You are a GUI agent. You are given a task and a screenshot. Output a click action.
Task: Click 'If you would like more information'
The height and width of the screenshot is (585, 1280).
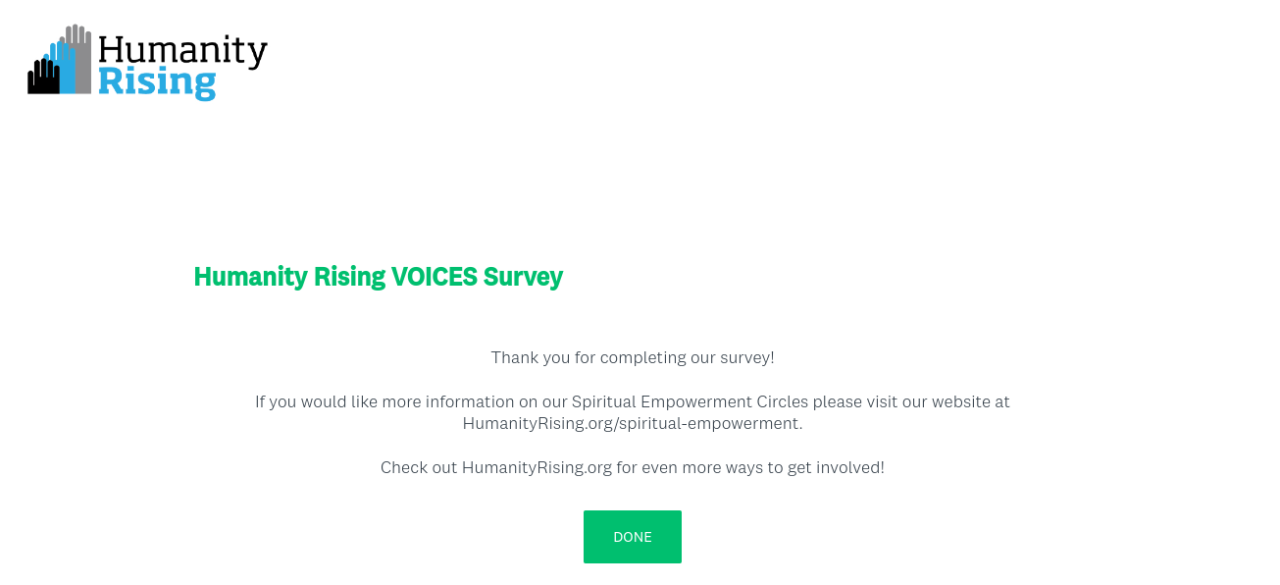tap(384, 402)
